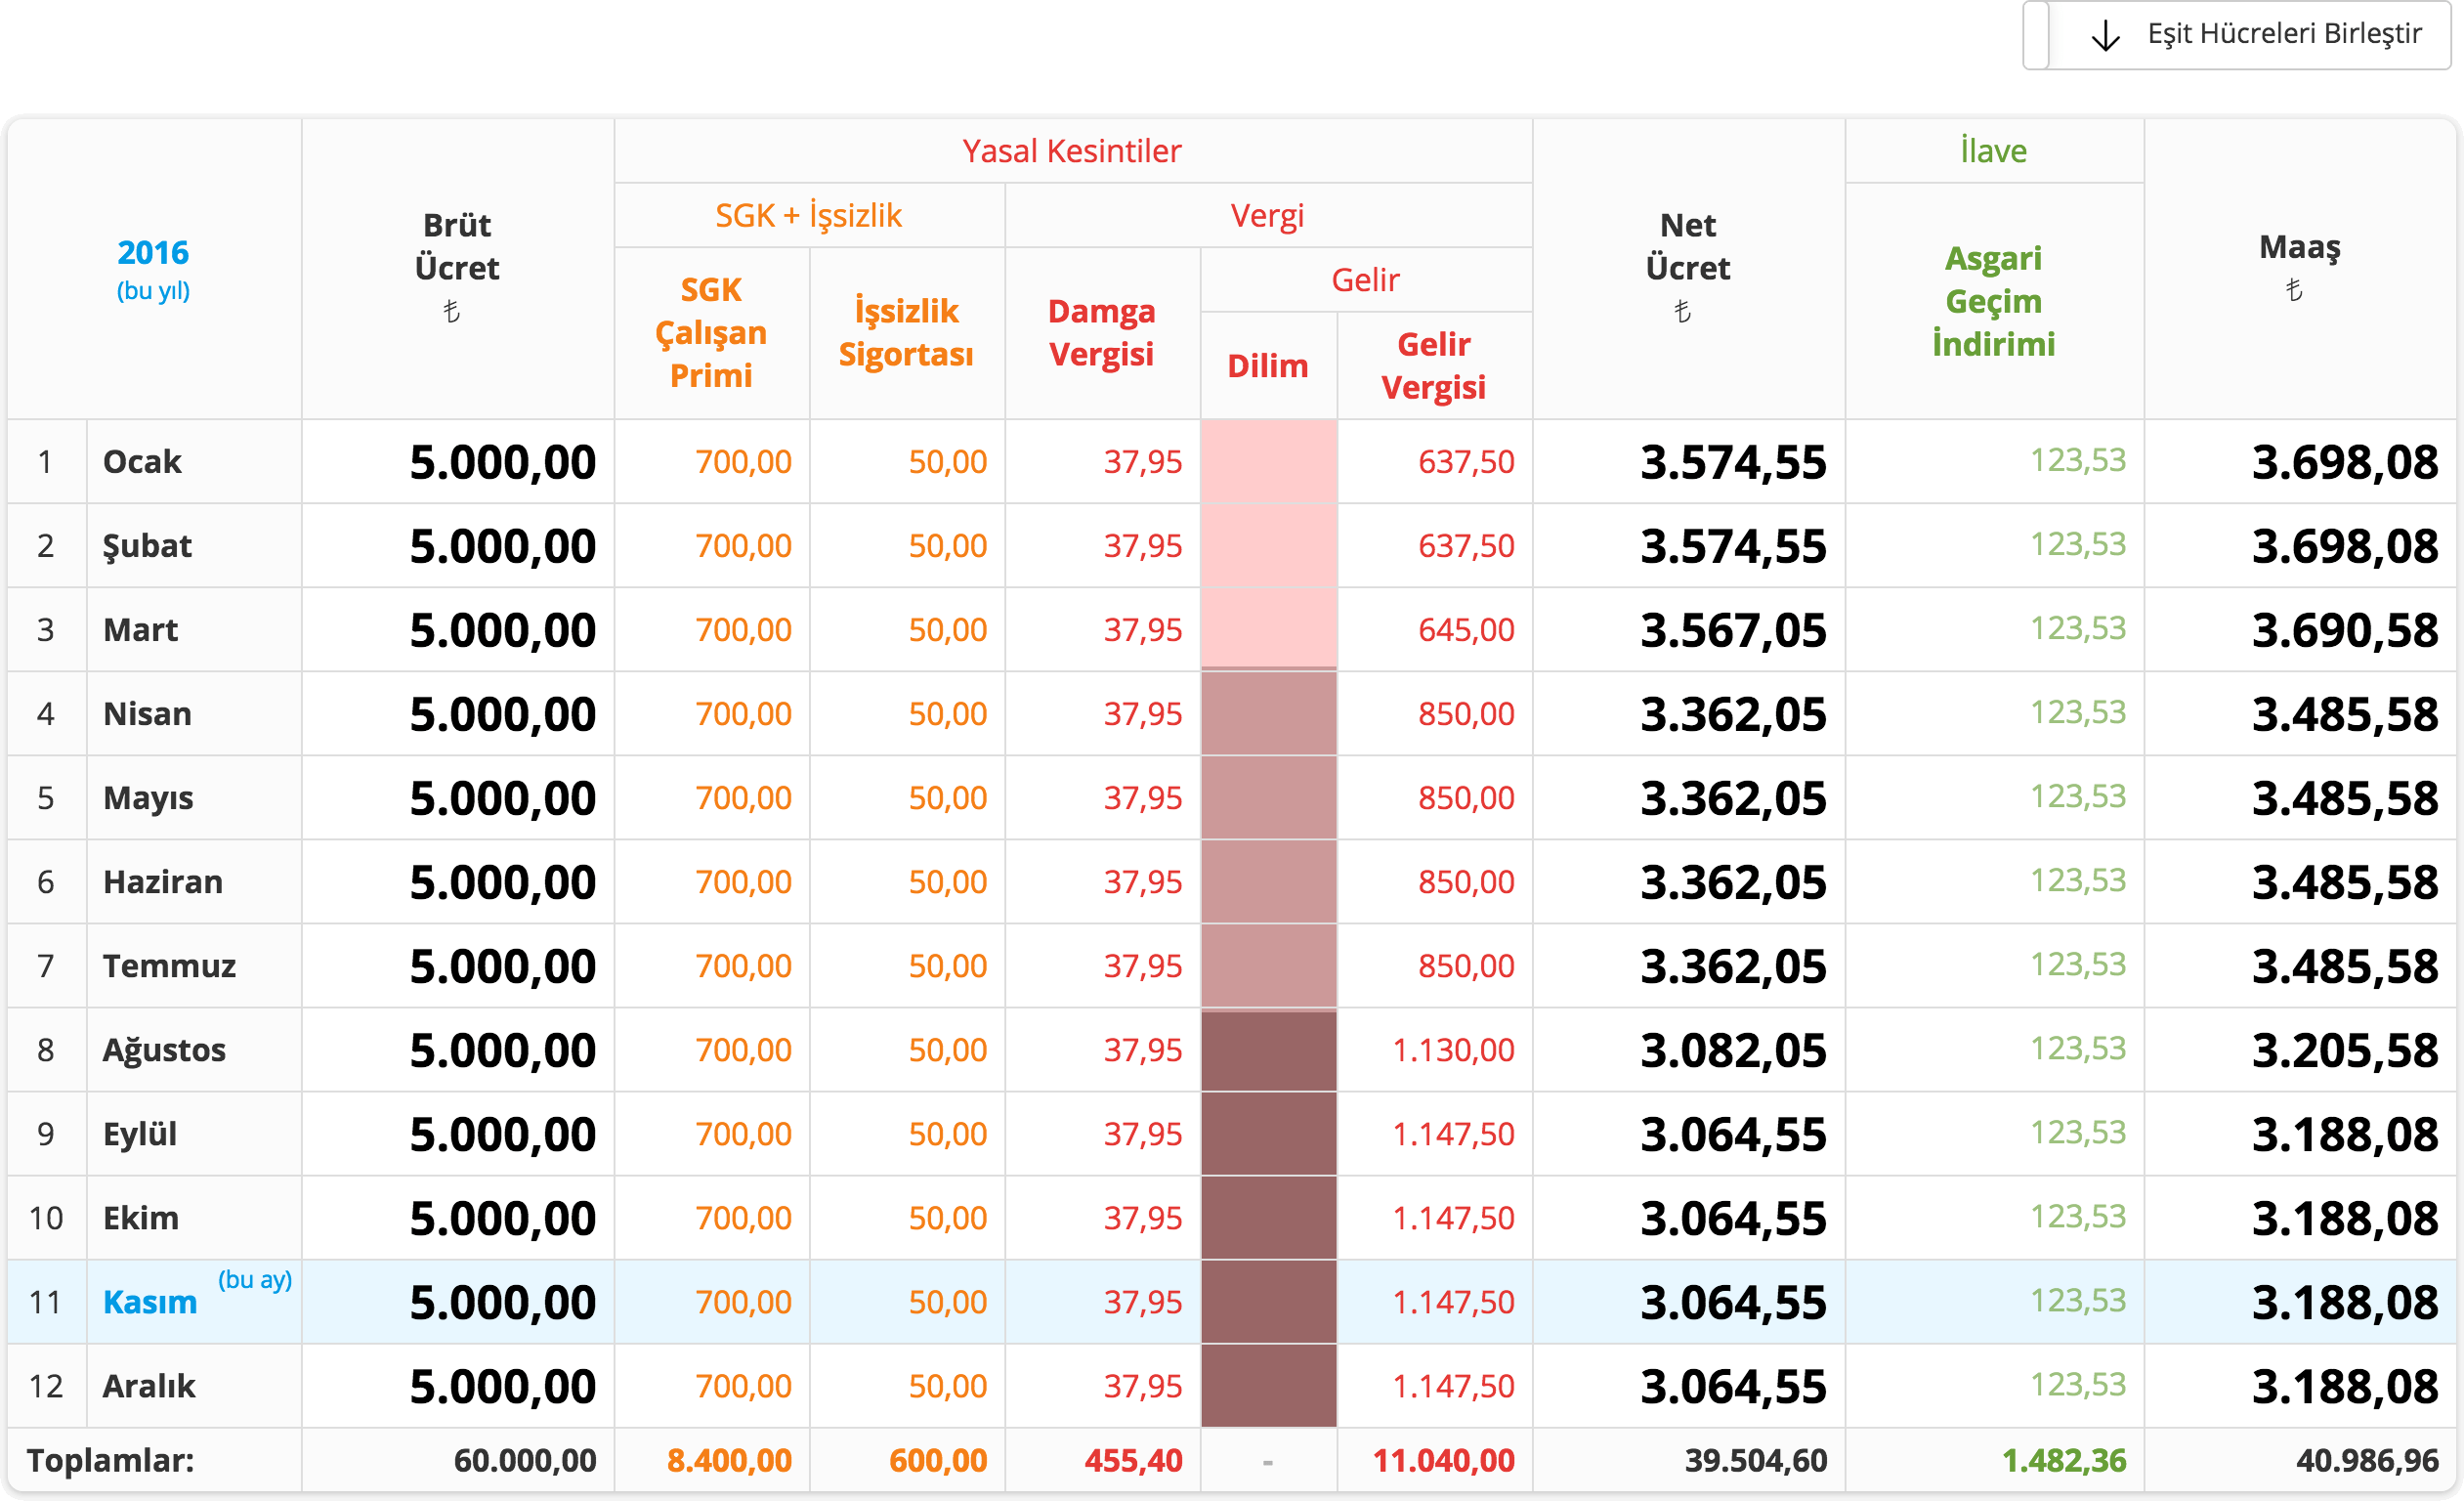Click the Toplamlar Gelir Vergisi total 11.040,00
Screen dimensions: 2464x1501
click(x=1443, y=1460)
